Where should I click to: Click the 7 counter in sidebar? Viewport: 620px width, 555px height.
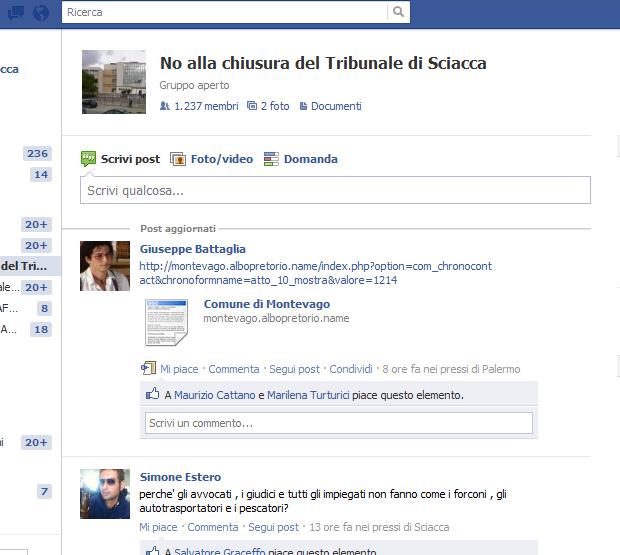44,491
